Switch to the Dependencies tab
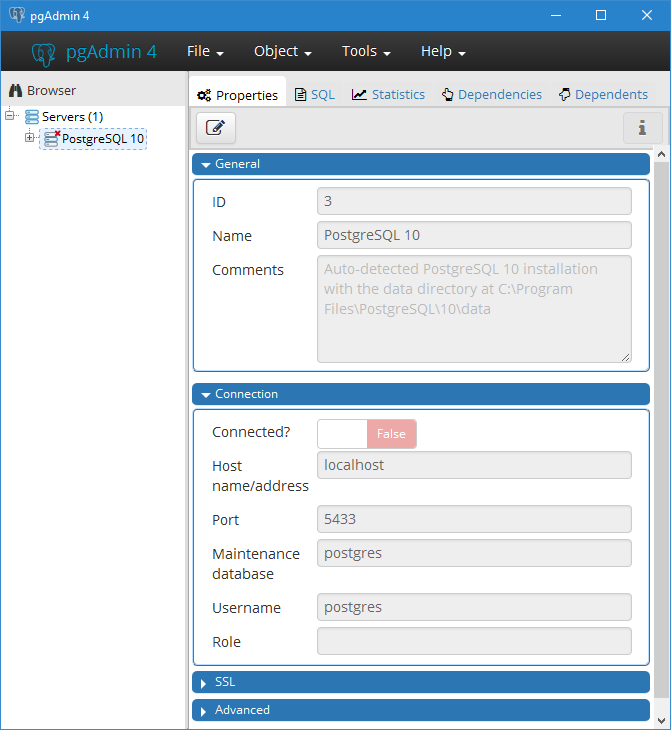 coord(492,95)
